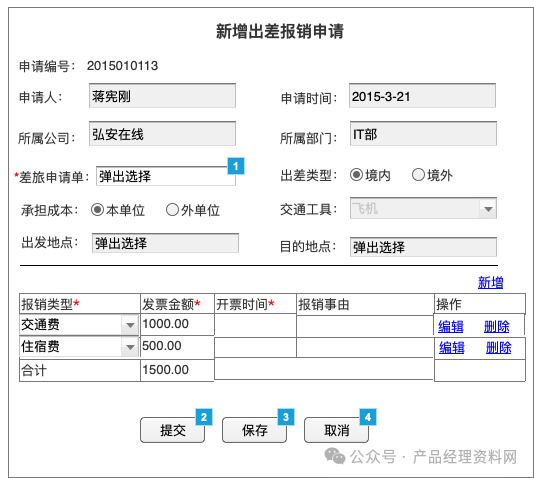
Task: Click the 保存 save button
Action: [x=254, y=430]
